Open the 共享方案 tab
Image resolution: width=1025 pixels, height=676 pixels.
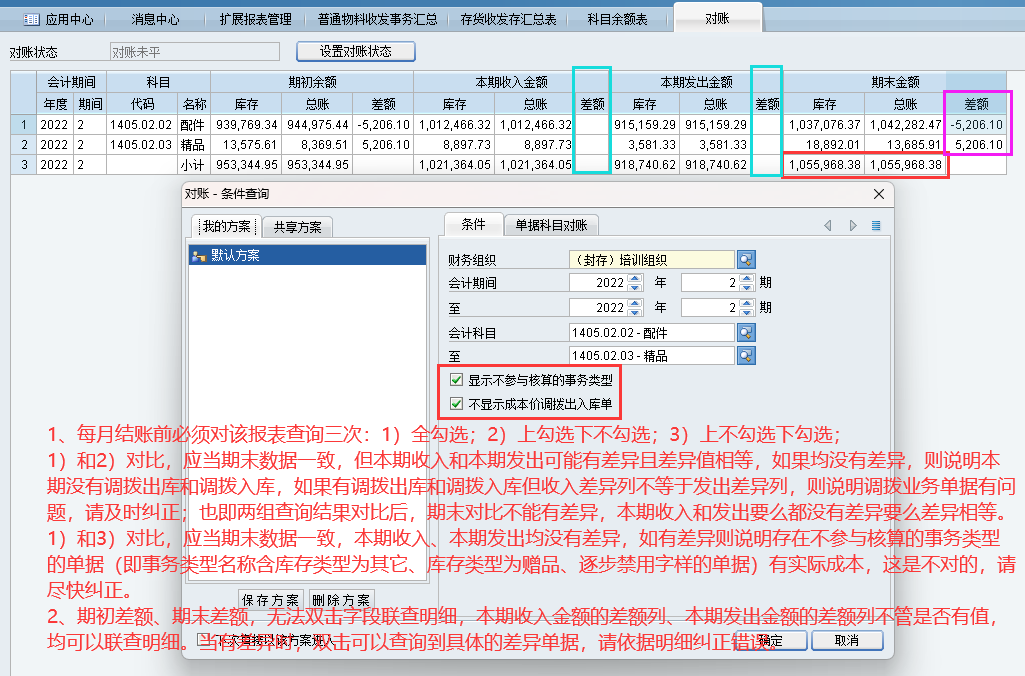(297, 227)
